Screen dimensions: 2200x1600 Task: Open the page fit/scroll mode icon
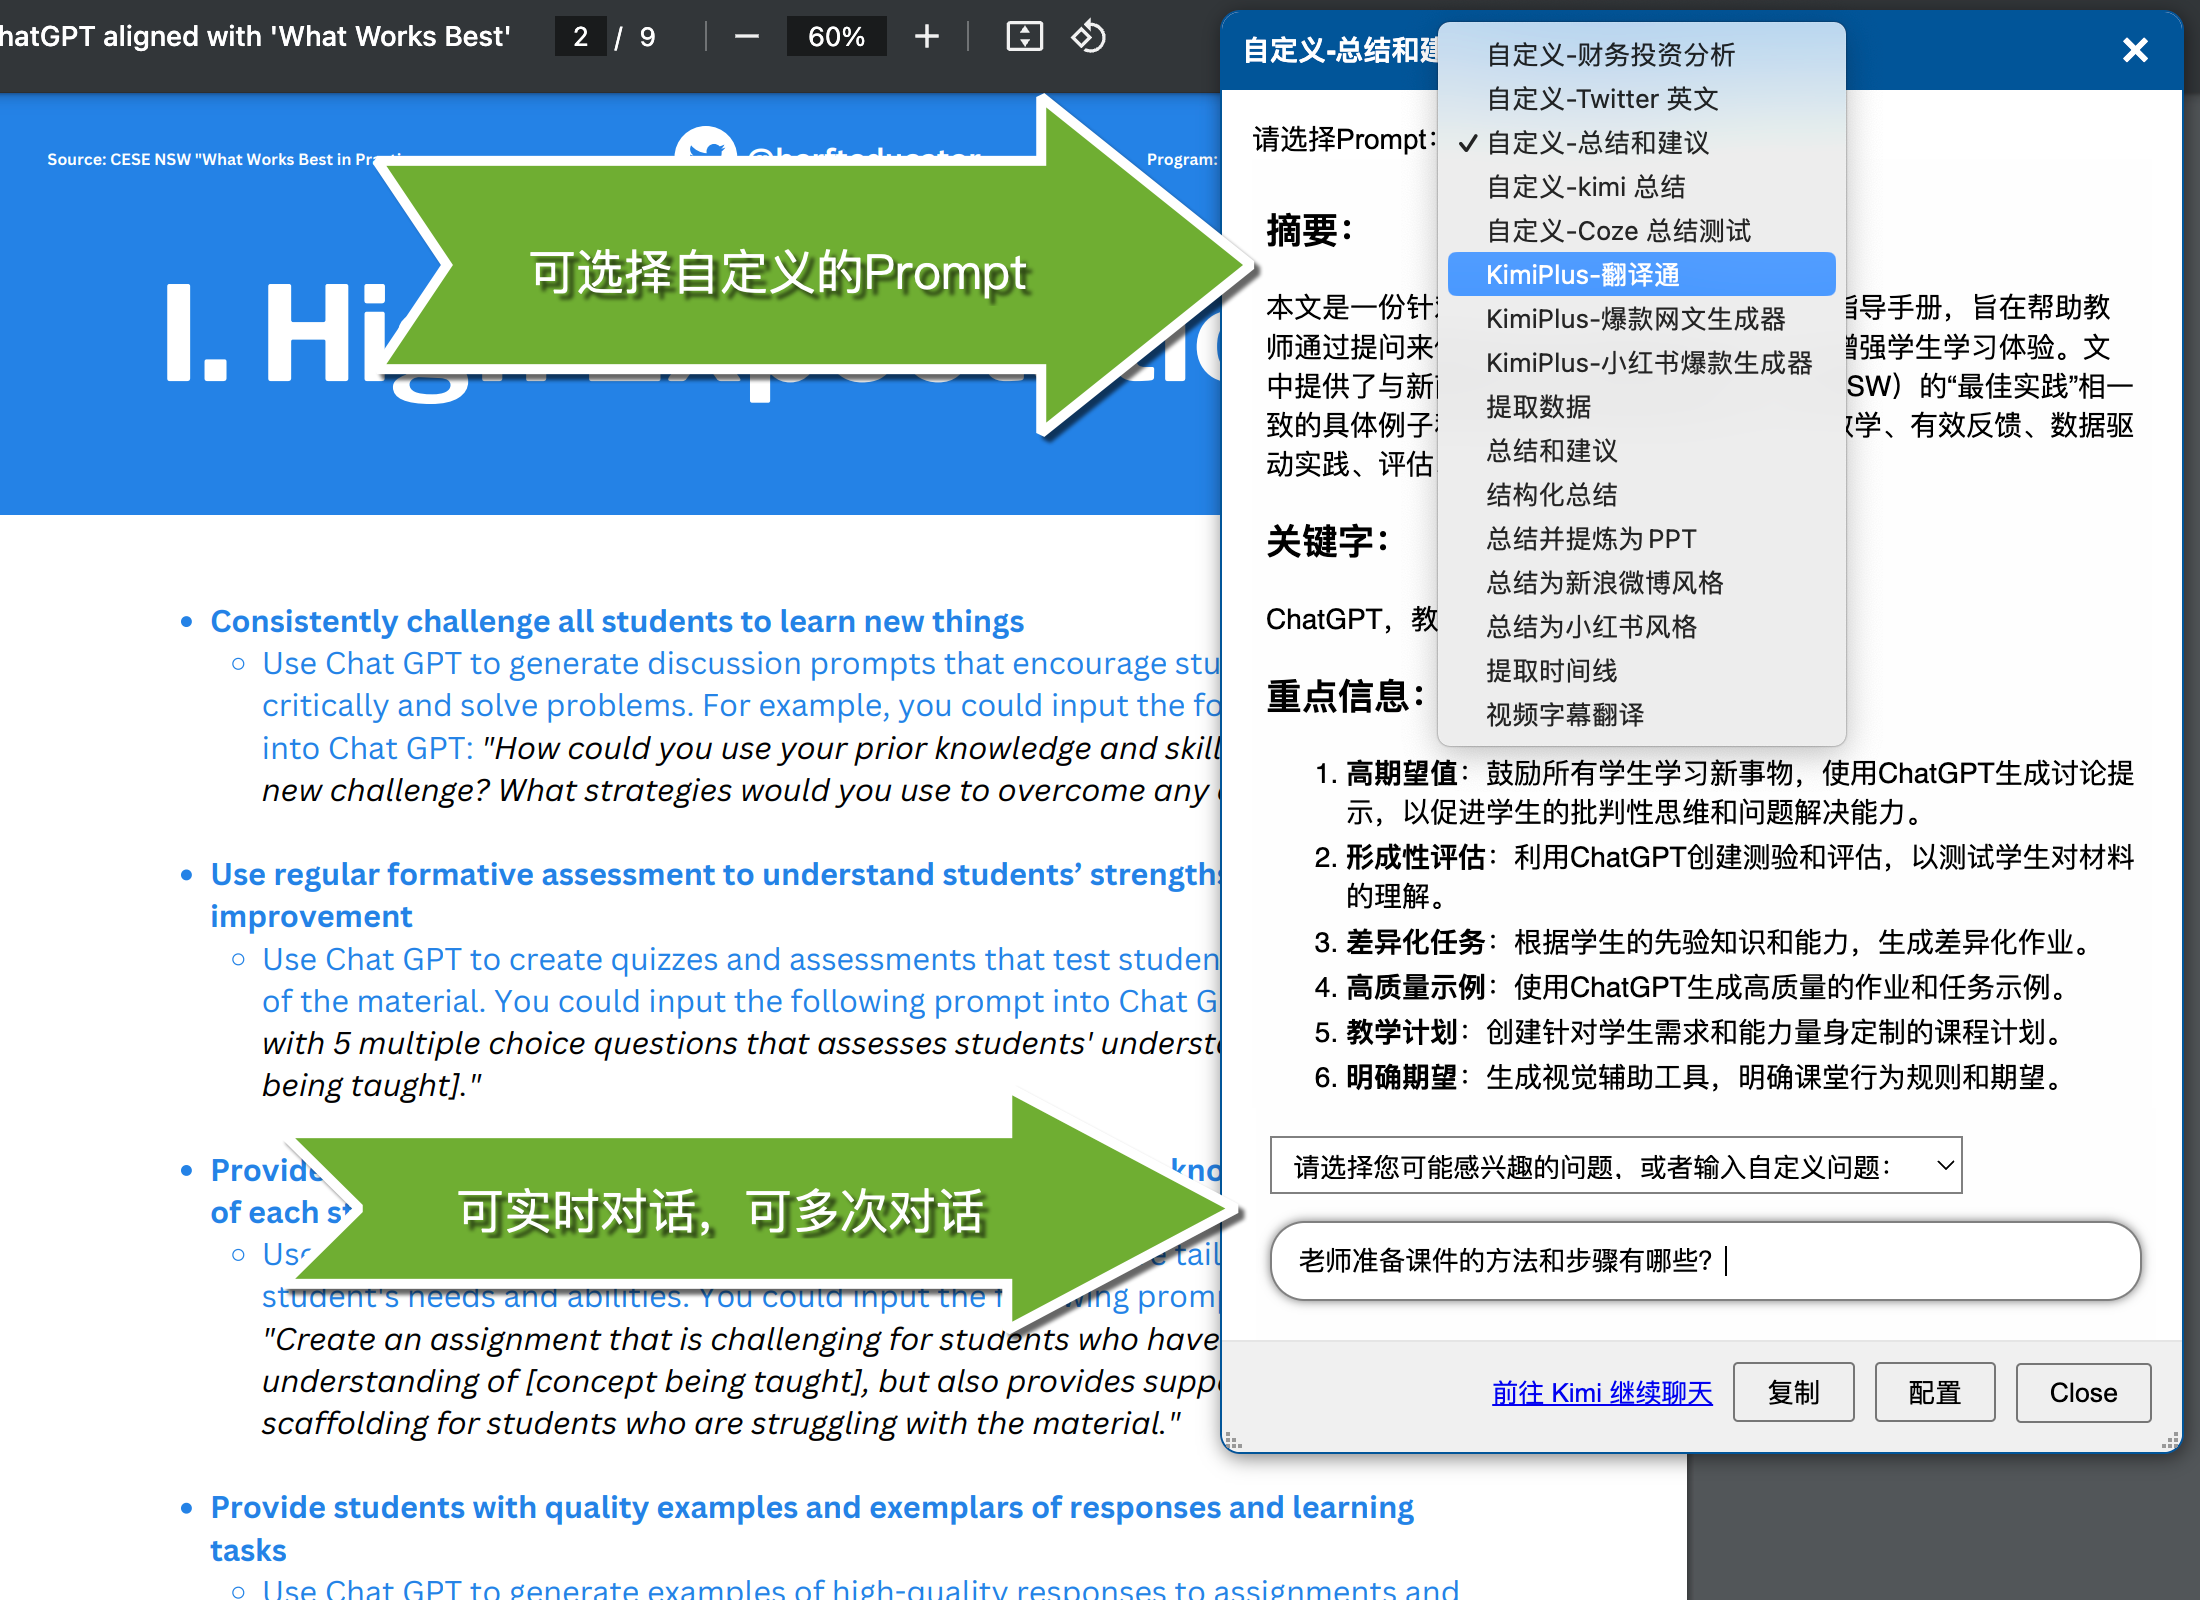pyautogui.click(x=1024, y=37)
